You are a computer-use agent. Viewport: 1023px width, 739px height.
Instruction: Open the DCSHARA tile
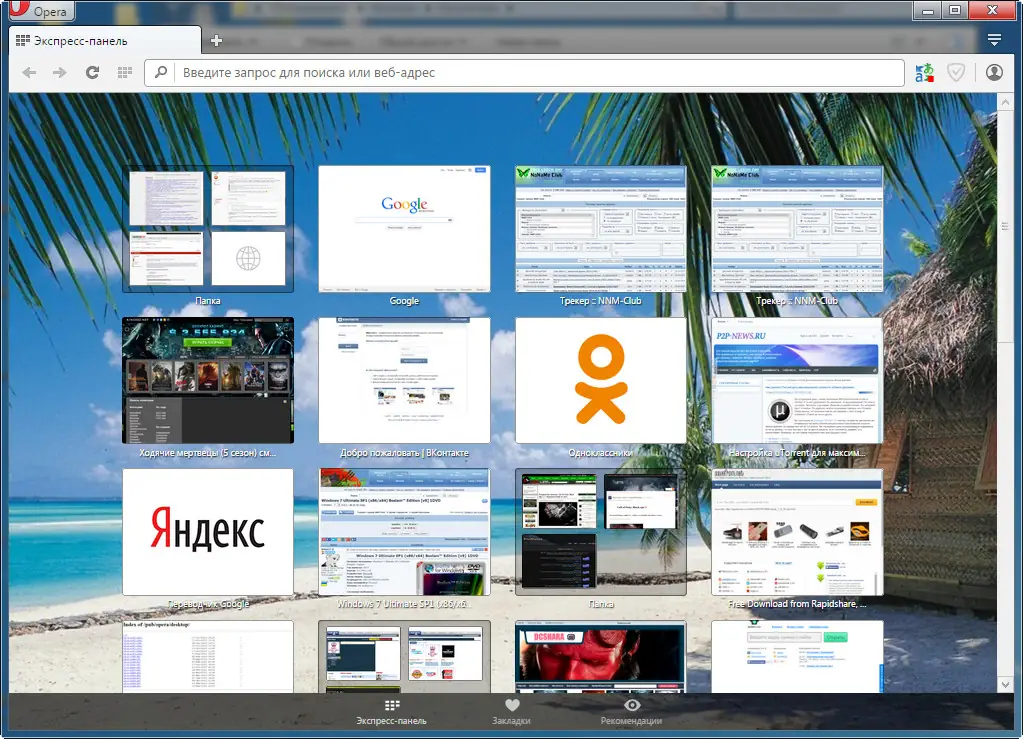coord(601,656)
